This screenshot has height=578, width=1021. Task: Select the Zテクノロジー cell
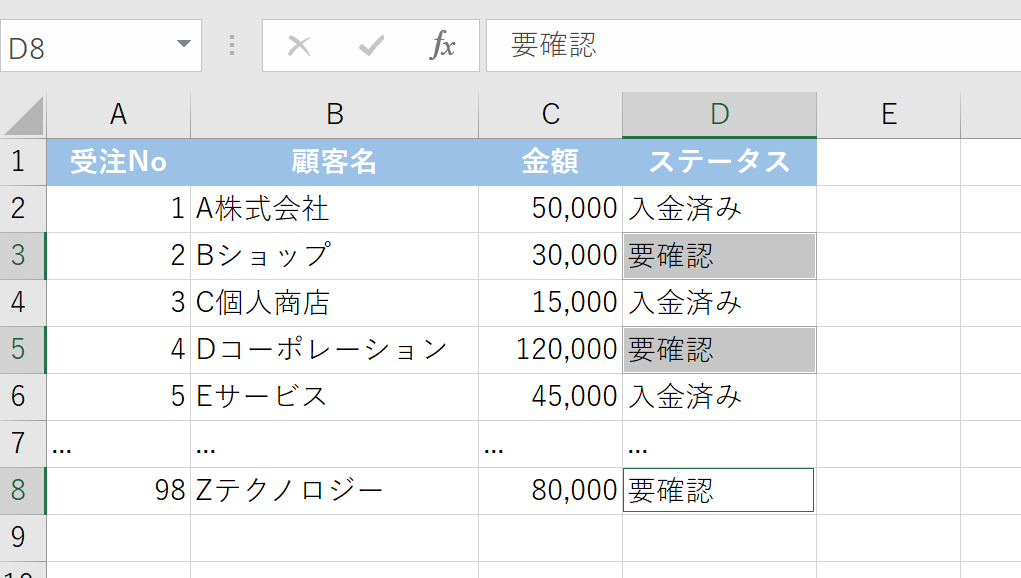coord(334,491)
